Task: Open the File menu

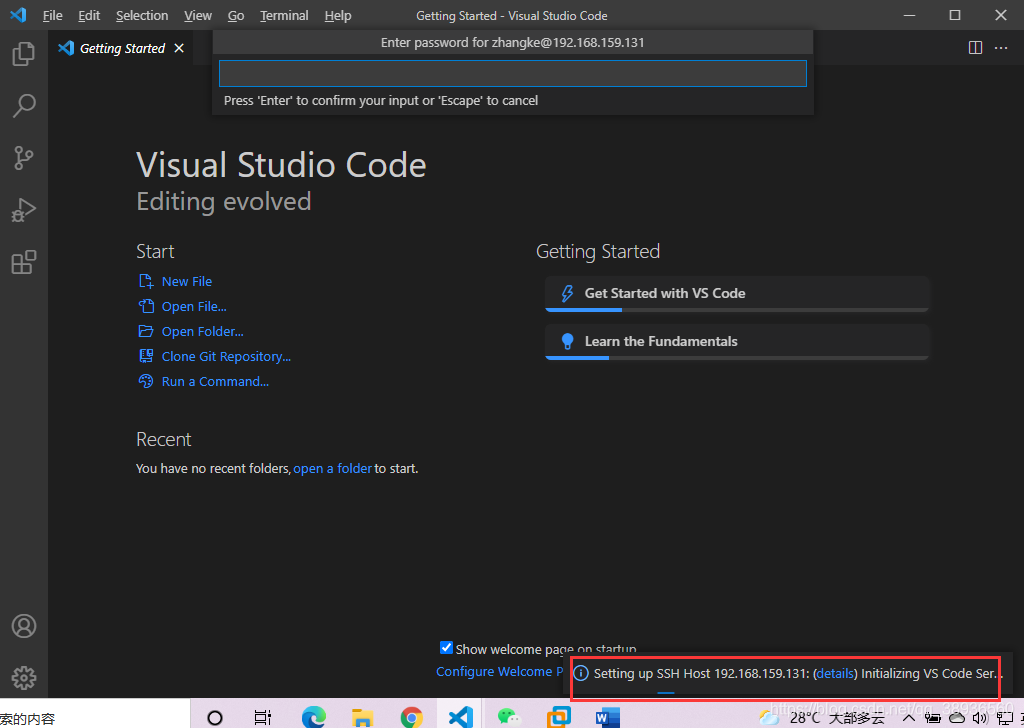Action: click(x=52, y=15)
